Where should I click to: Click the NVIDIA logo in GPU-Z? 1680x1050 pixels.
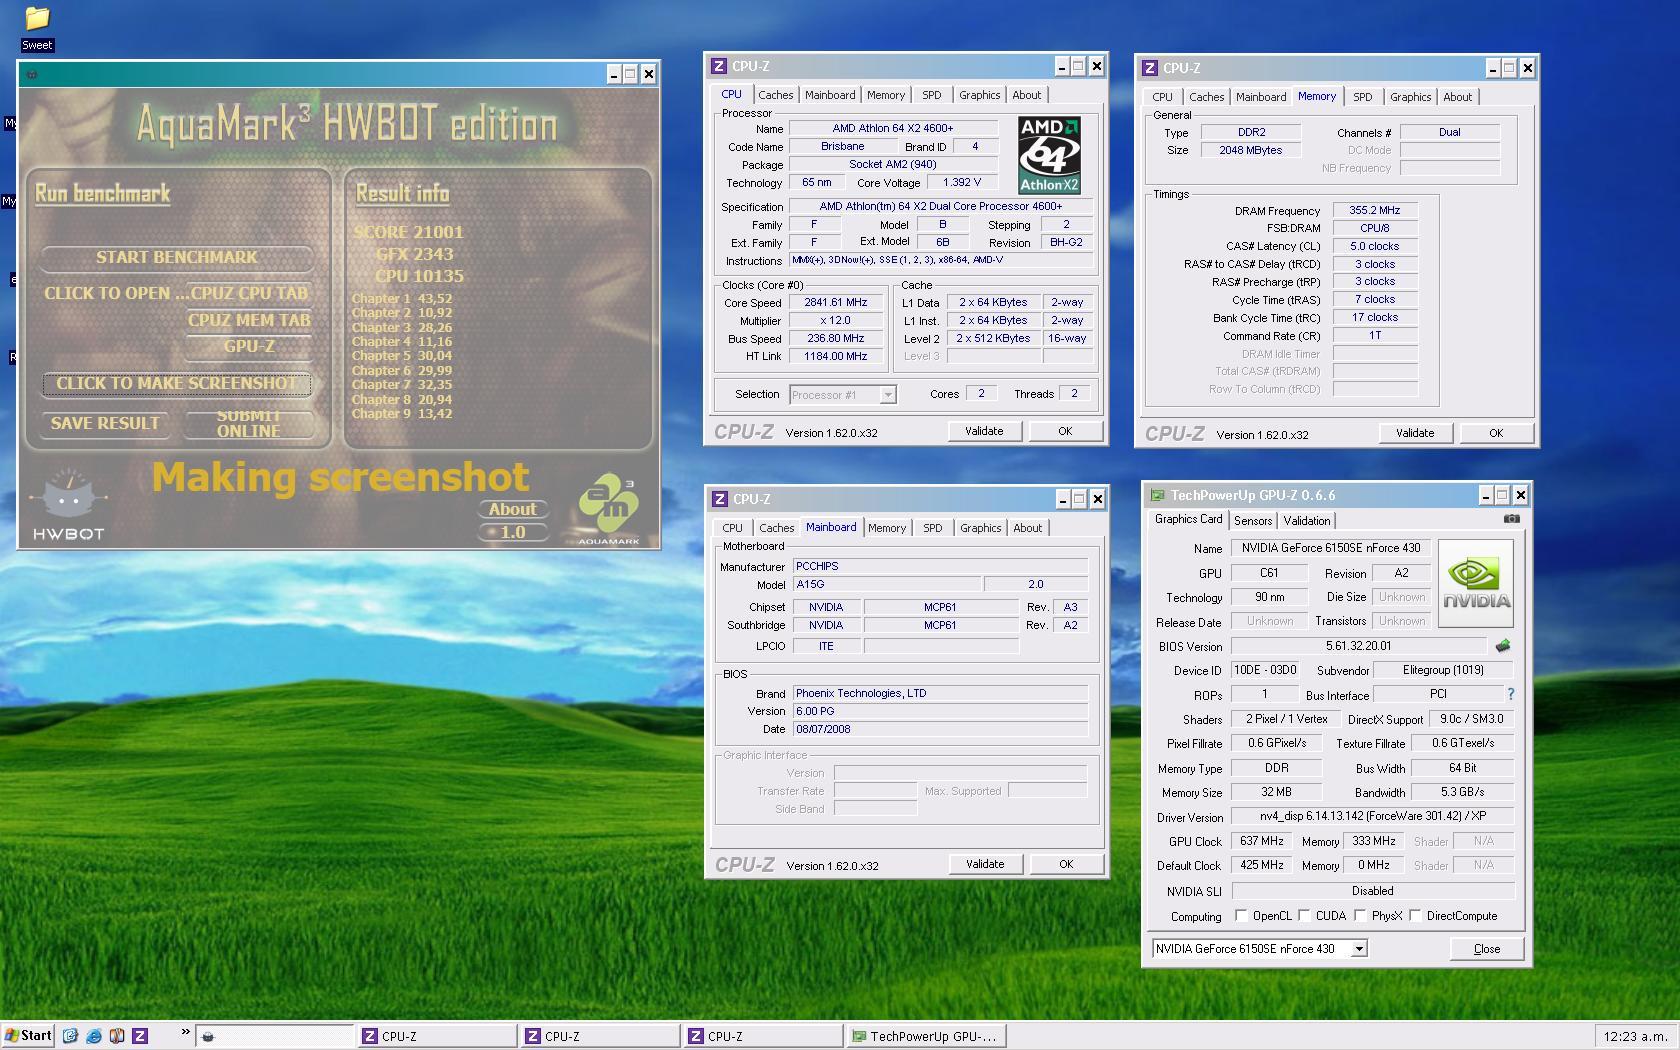pos(1476,583)
